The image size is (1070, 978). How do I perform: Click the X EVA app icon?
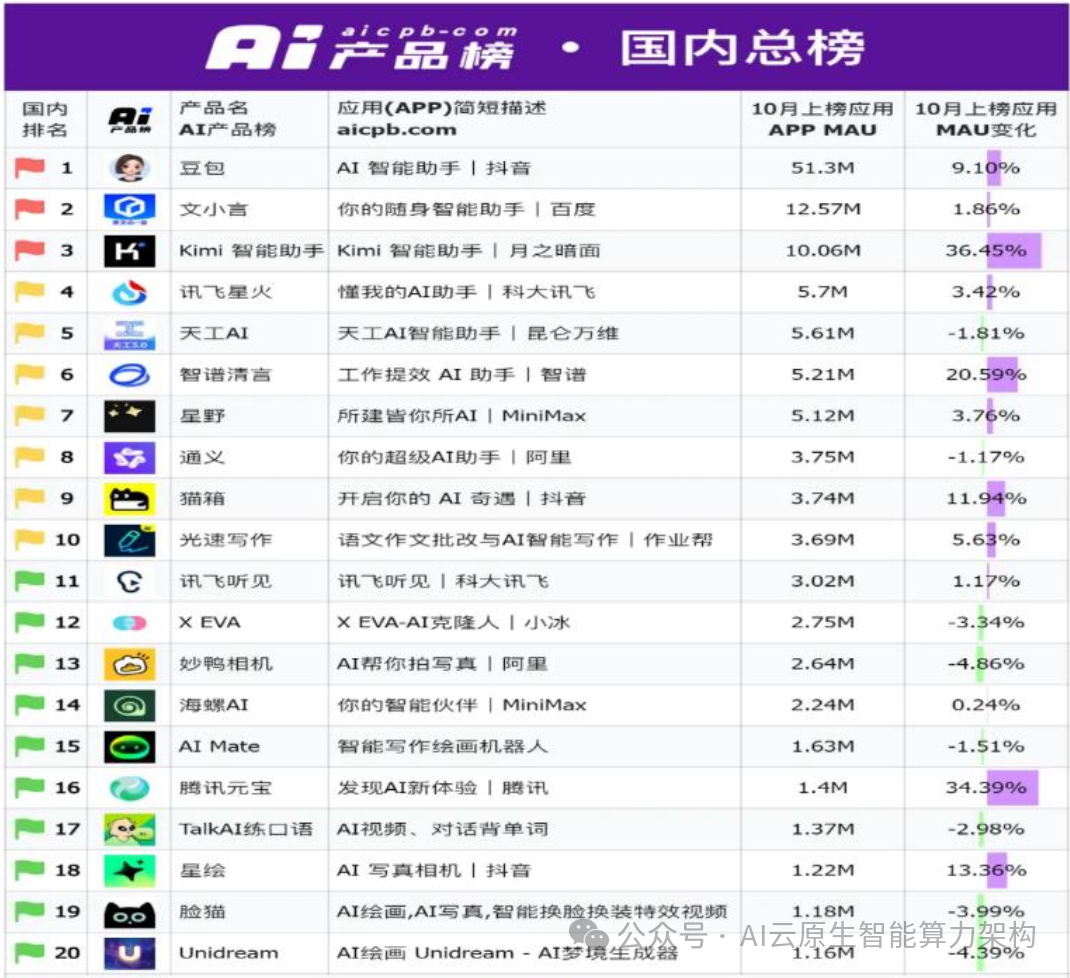[130, 622]
